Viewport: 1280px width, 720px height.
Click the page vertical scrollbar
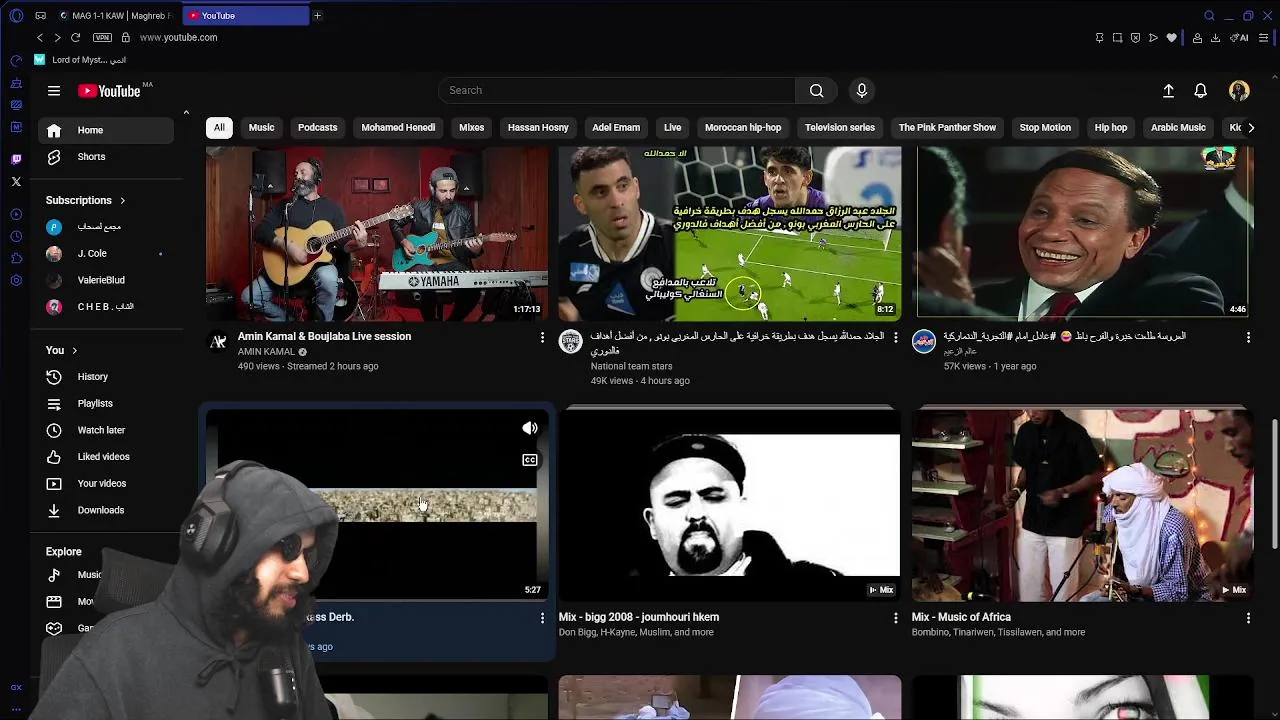[1274, 484]
